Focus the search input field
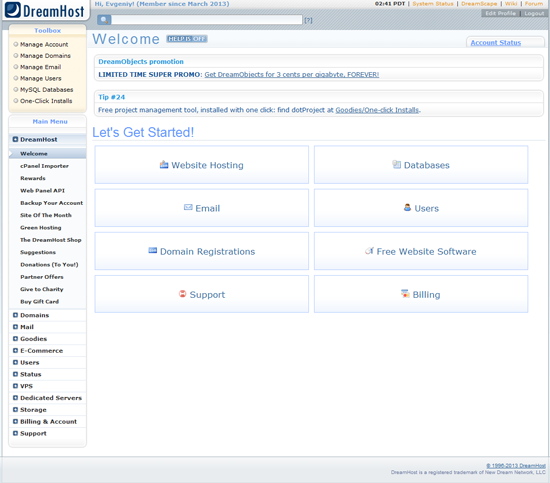This screenshot has height=483, width=550. (x=207, y=20)
